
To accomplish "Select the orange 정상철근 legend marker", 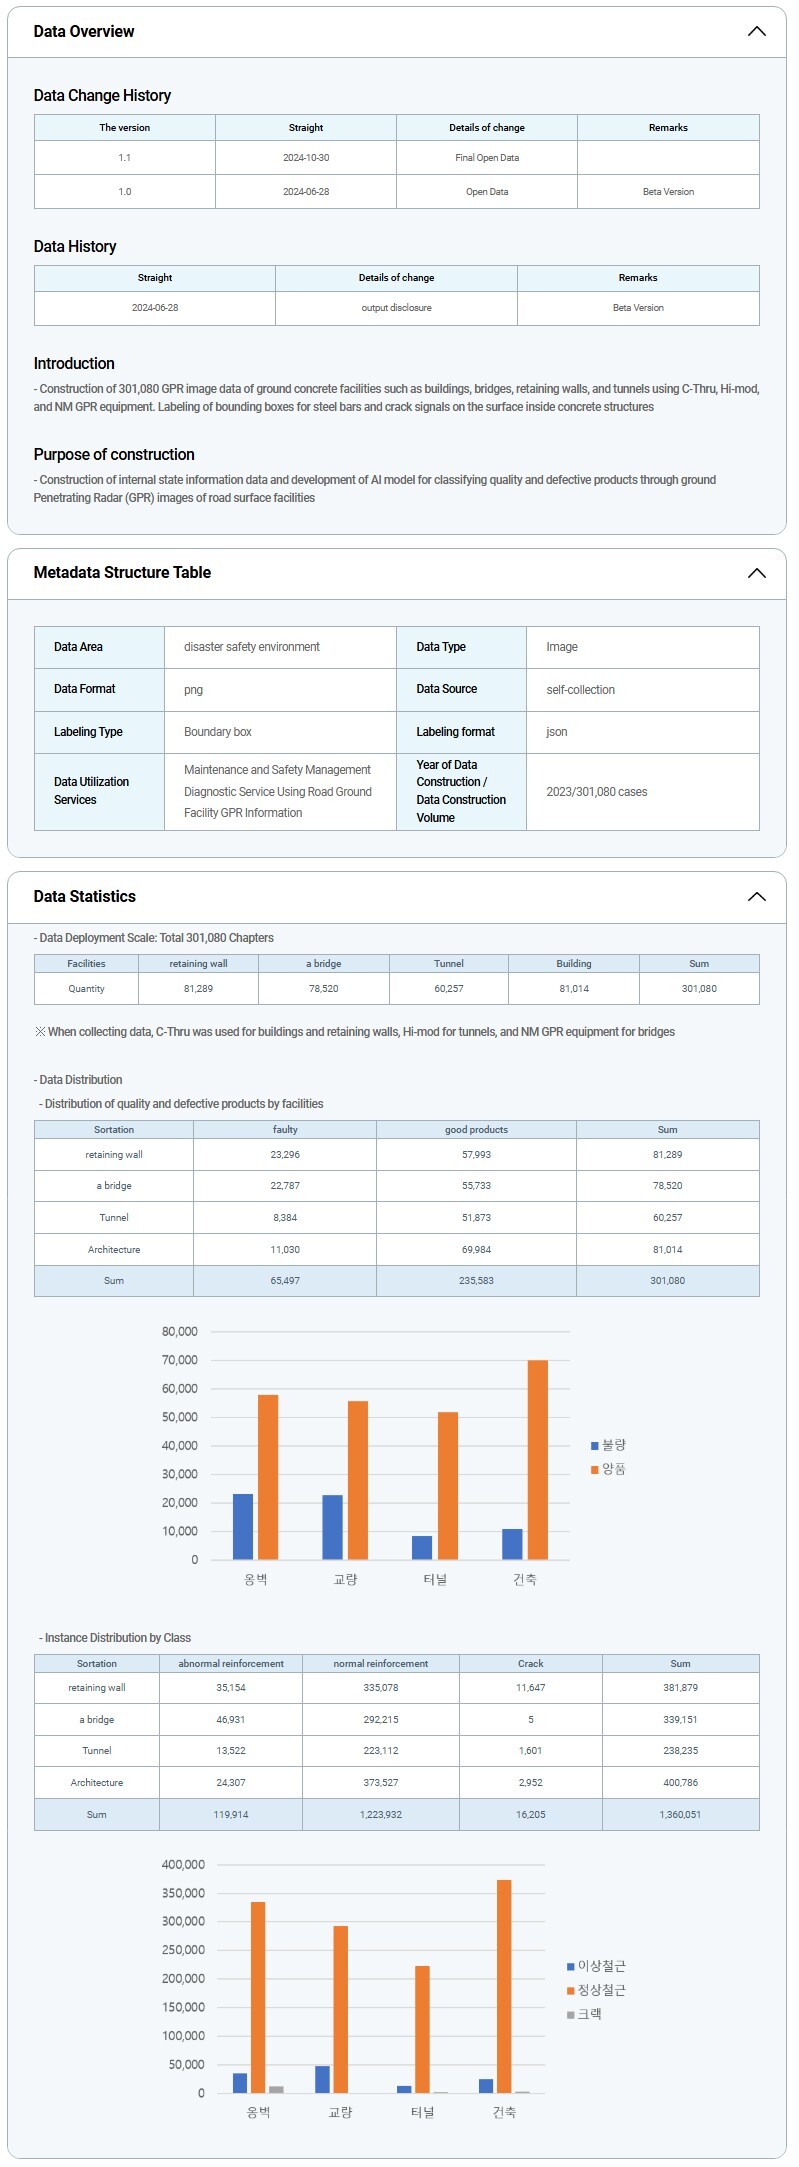I will tap(571, 1991).
